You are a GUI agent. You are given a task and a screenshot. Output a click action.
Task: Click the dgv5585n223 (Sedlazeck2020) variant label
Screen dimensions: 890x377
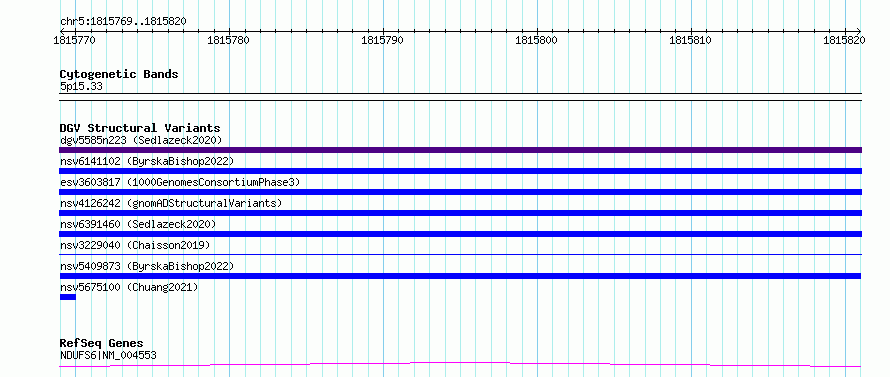click(x=141, y=140)
